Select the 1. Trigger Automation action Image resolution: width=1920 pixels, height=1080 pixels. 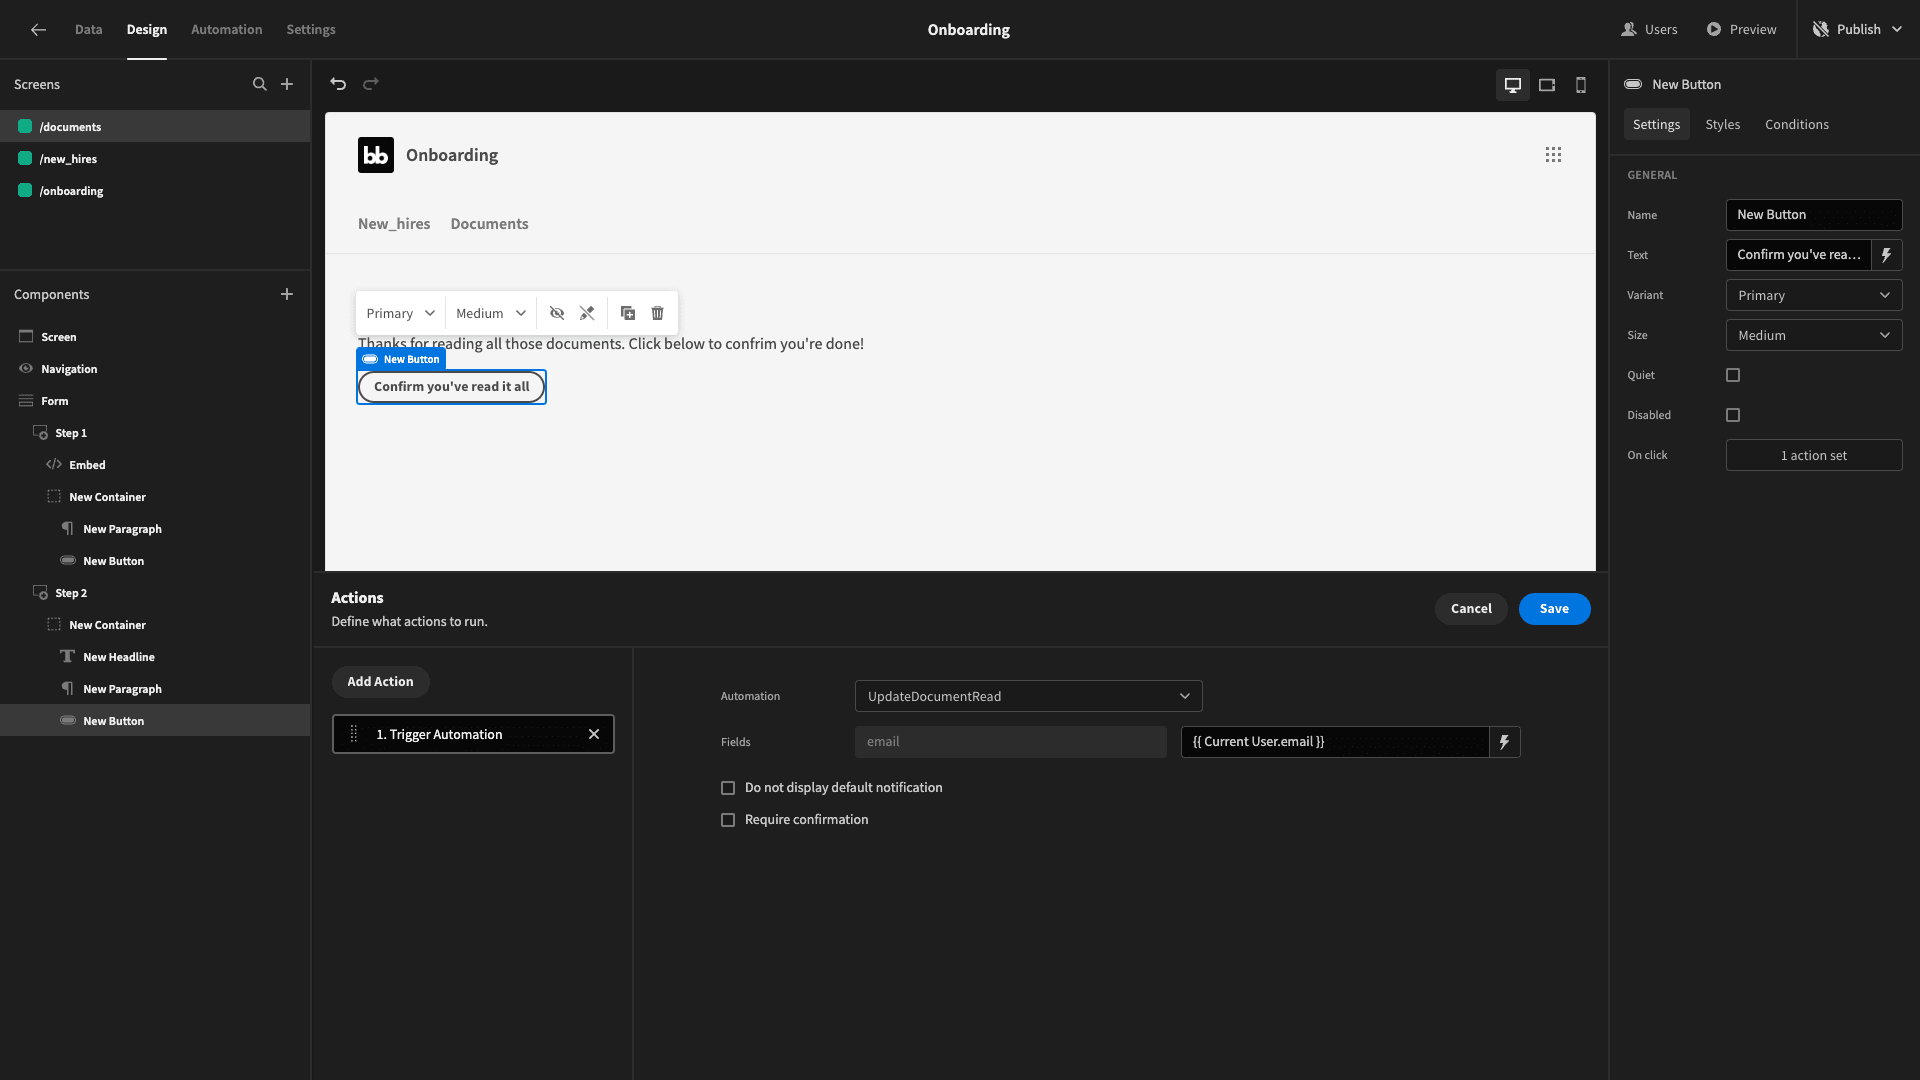473,735
